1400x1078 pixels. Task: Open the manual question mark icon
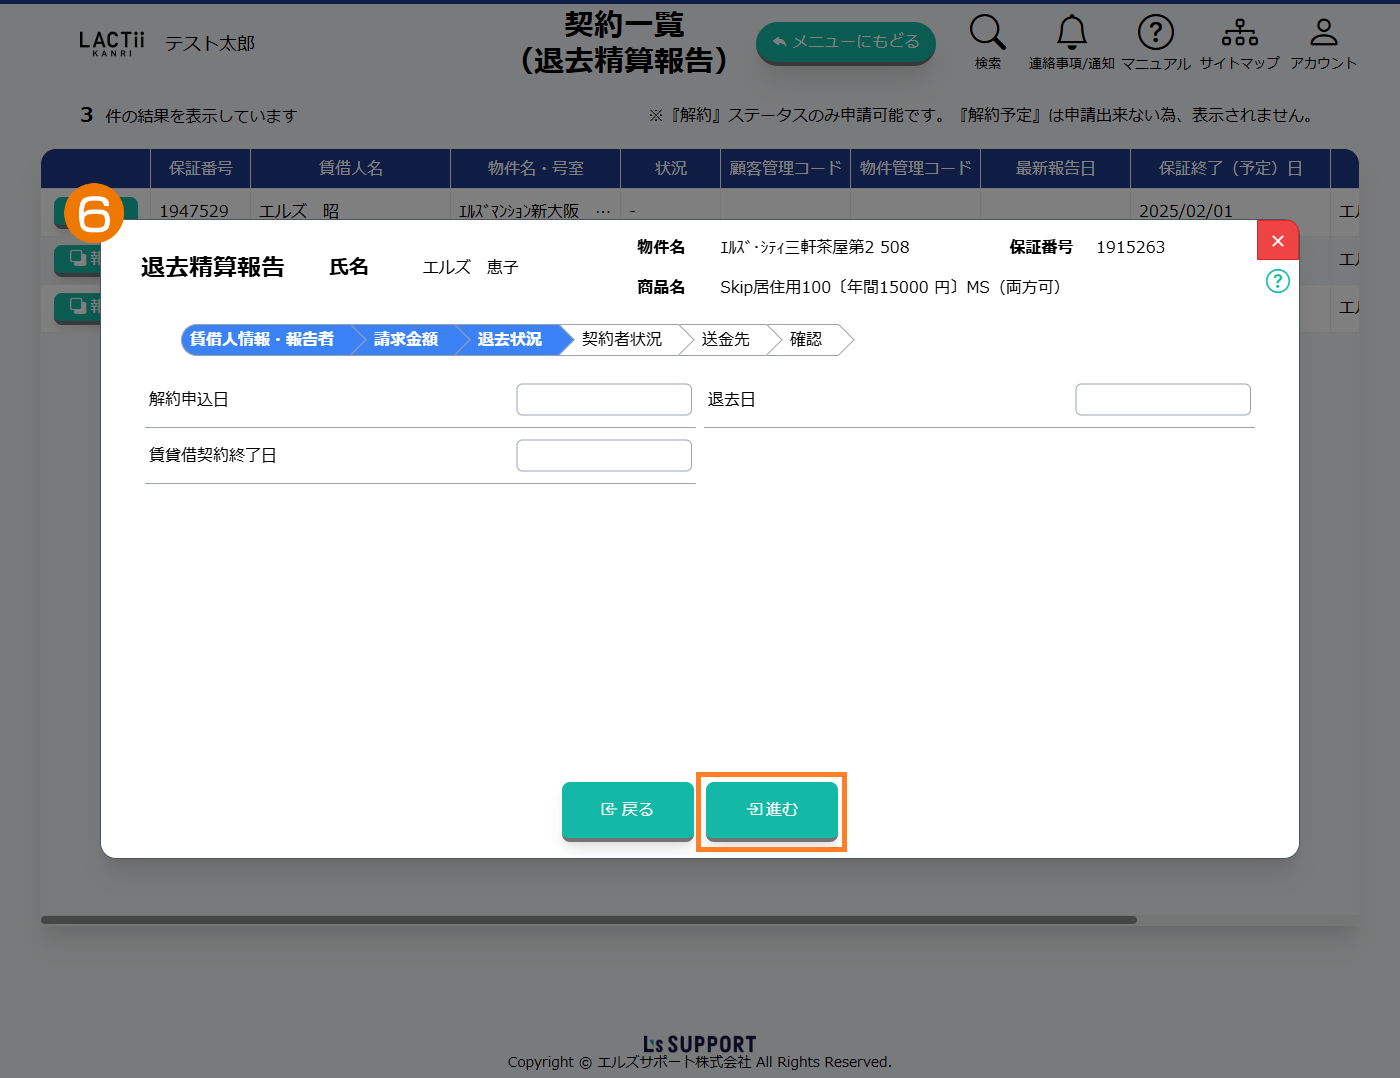click(1155, 33)
